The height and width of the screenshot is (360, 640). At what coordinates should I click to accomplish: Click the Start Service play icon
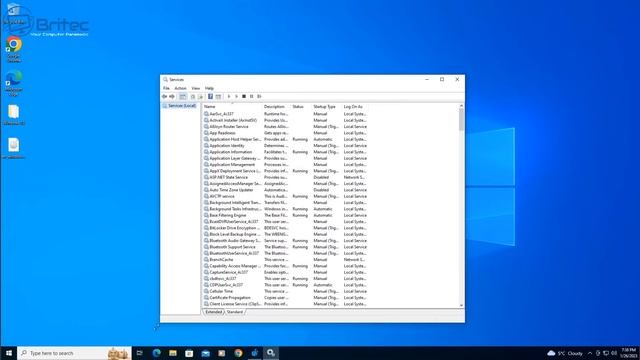(229, 97)
